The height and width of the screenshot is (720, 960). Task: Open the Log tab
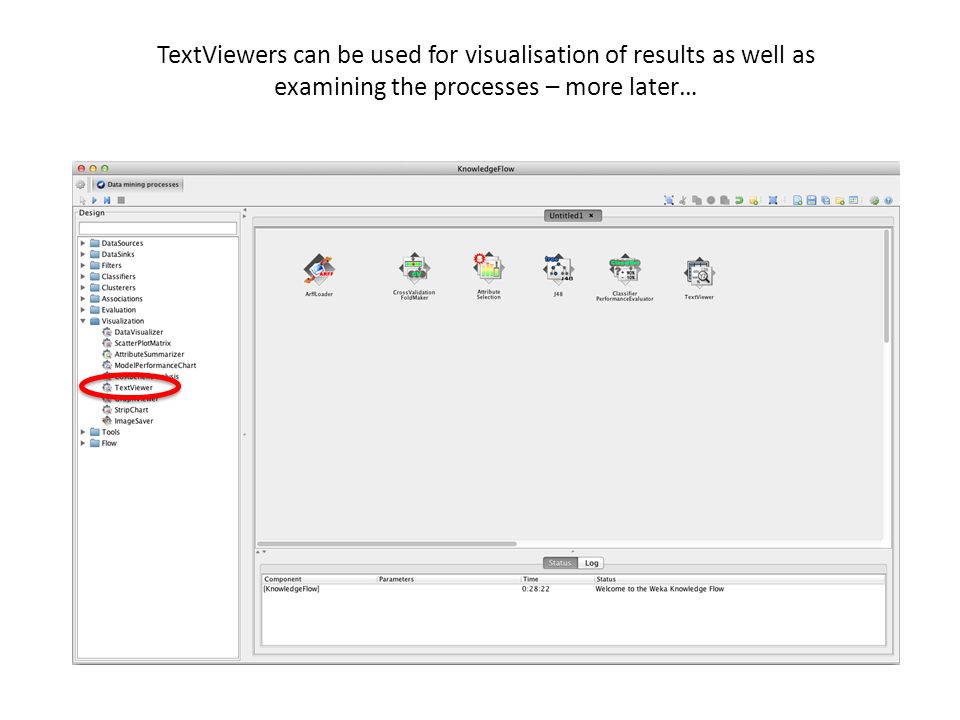(591, 563)
